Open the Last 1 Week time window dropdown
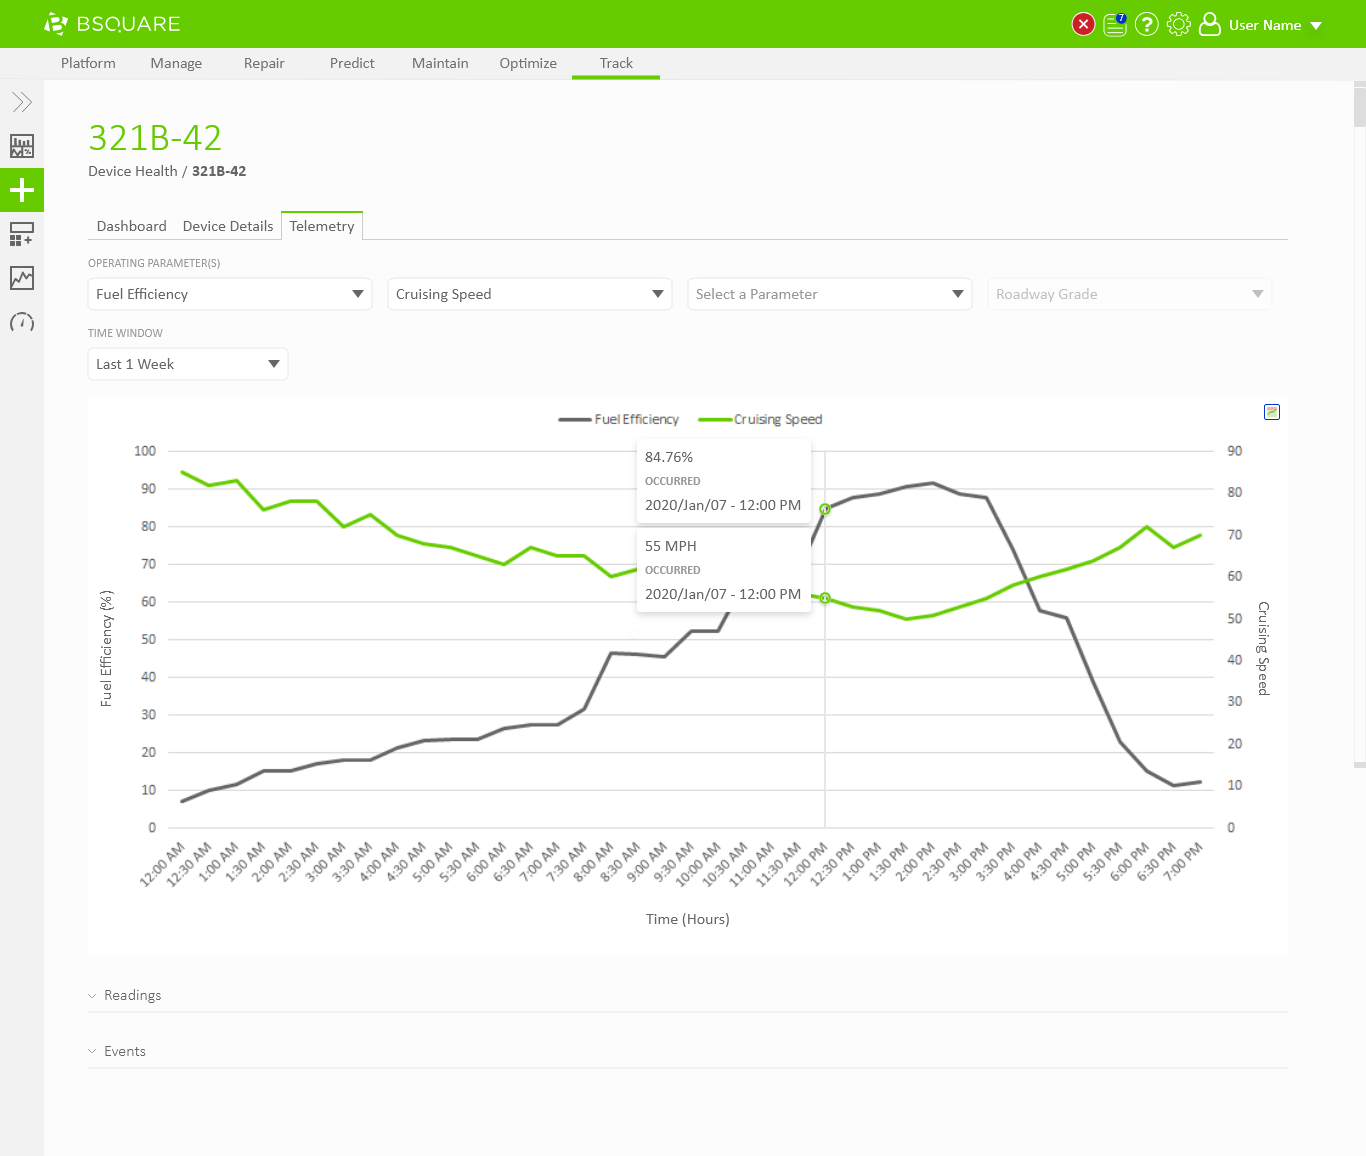Image resolution: width=1366 pixels, height=1156 pixels. coord(188,364)
